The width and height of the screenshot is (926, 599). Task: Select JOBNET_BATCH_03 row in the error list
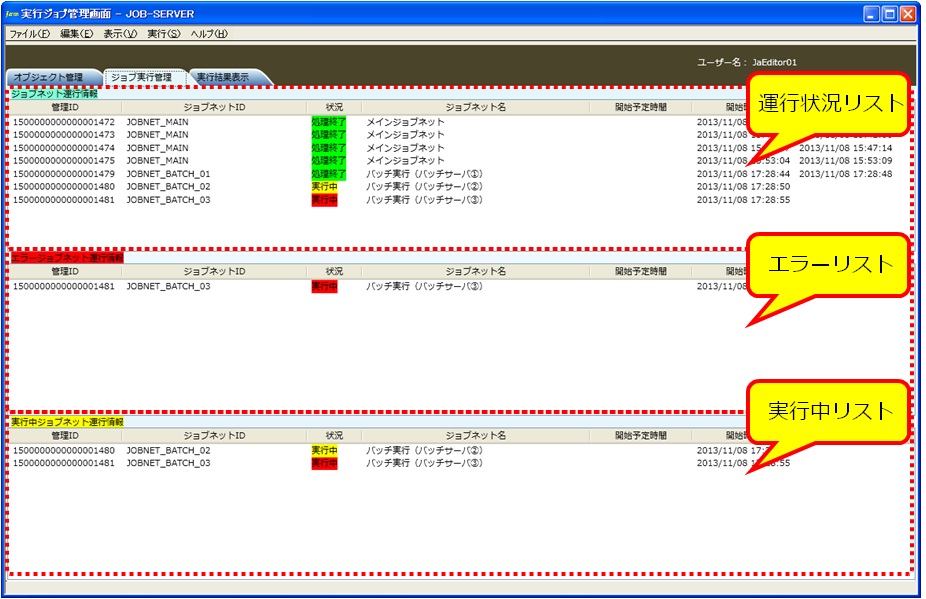click(168, 287)
